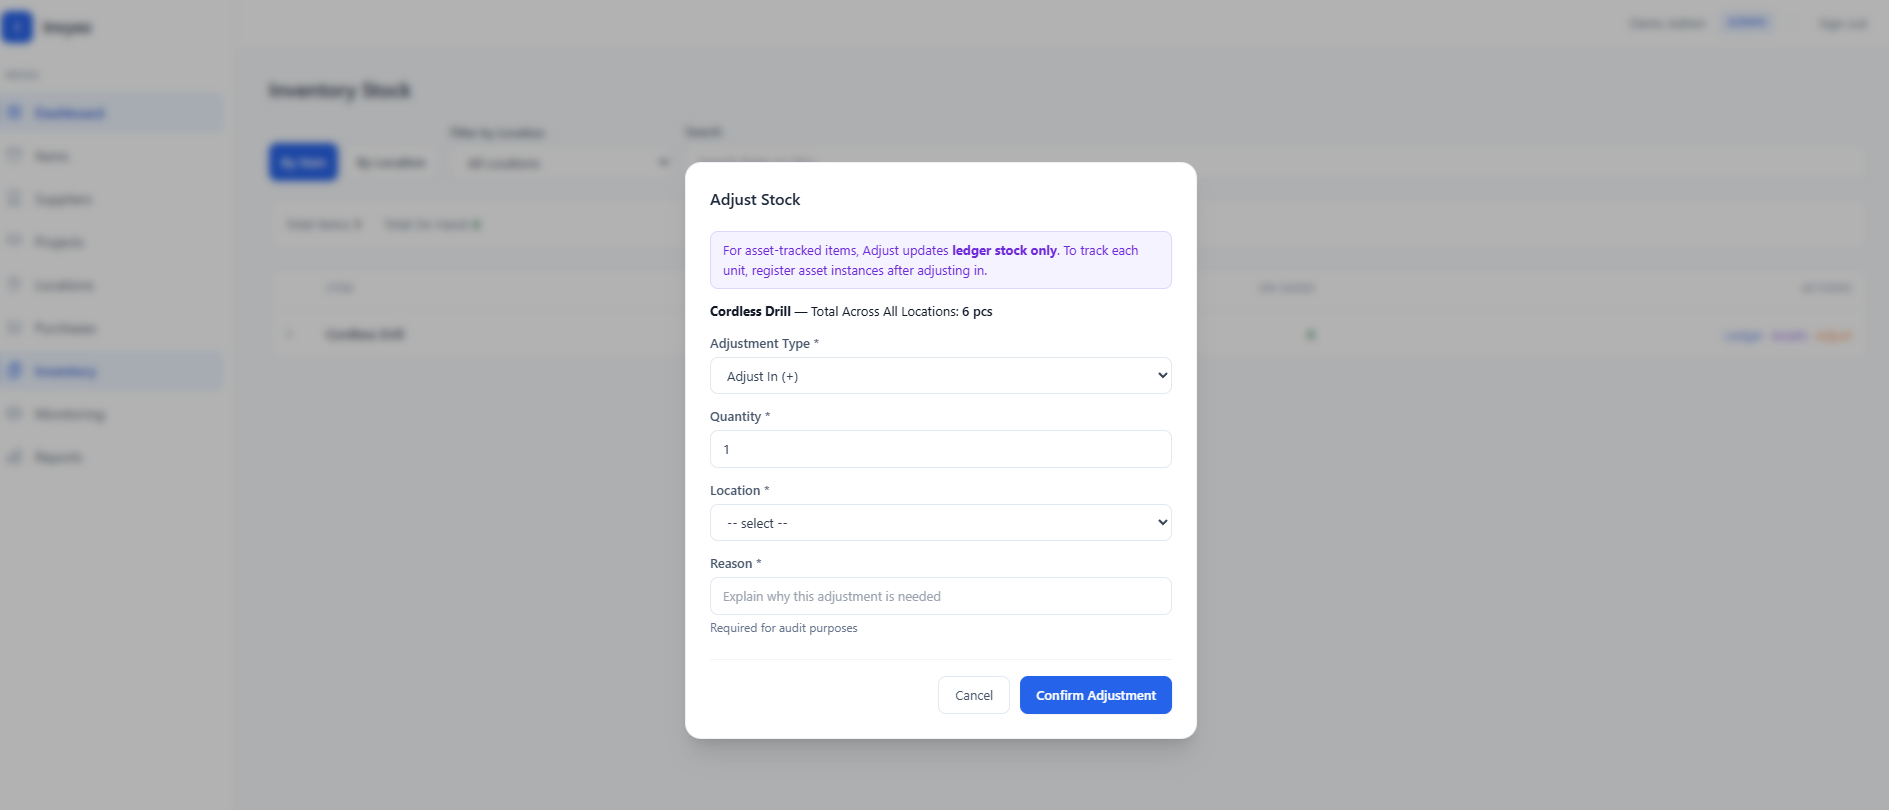Focus the Quantity input field
The height and width of the screenshot is (810, 1889).
[940, 449]
